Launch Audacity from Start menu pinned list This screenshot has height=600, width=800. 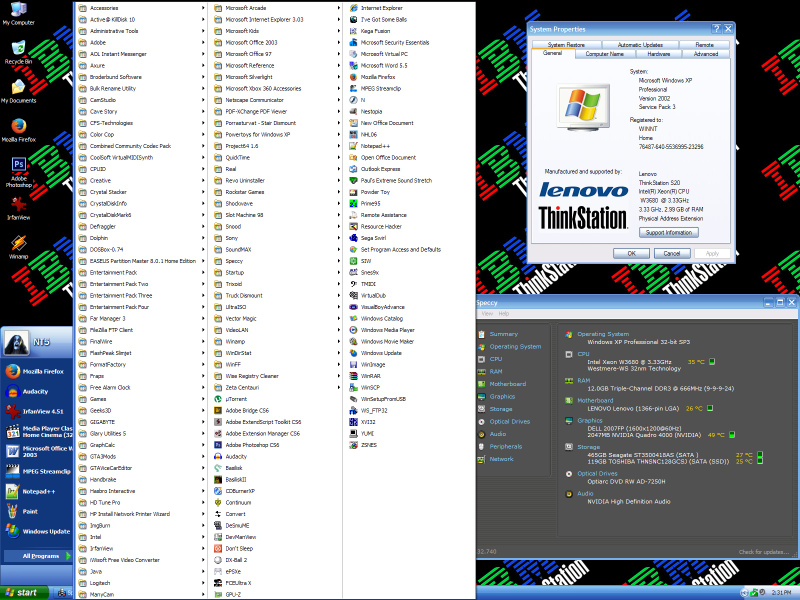37,391
